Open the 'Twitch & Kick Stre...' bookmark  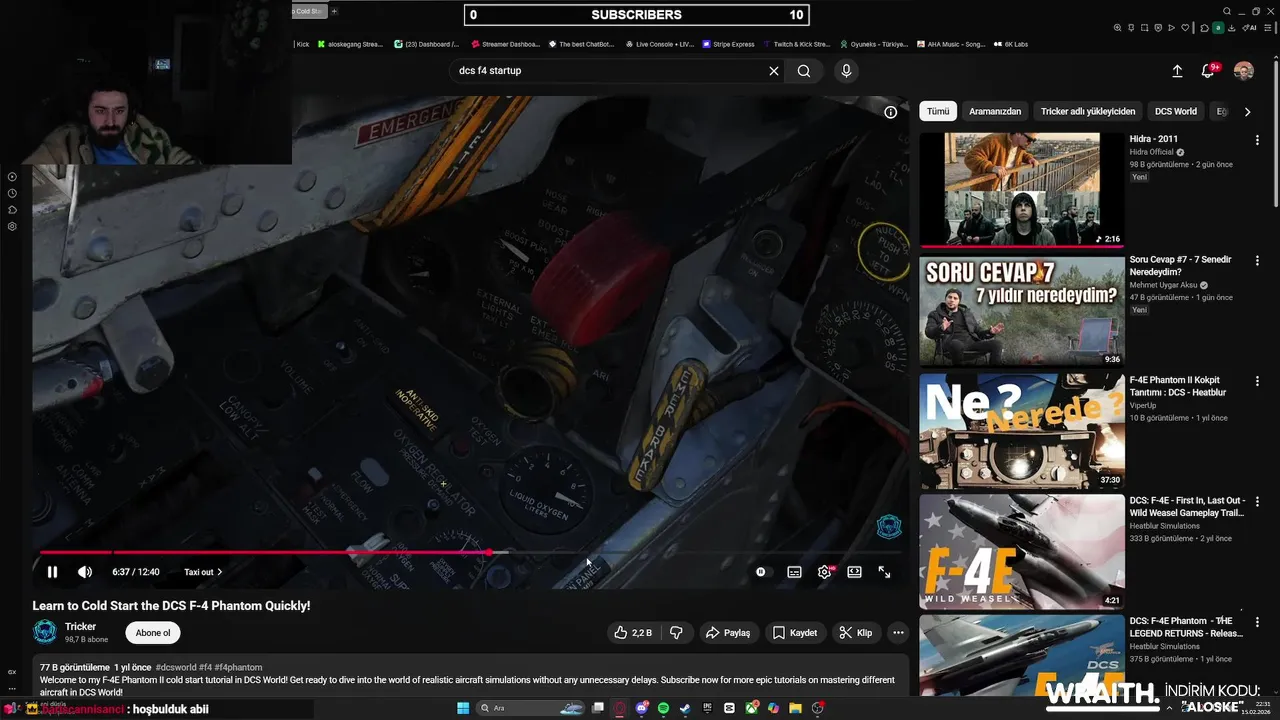point(797,44)
